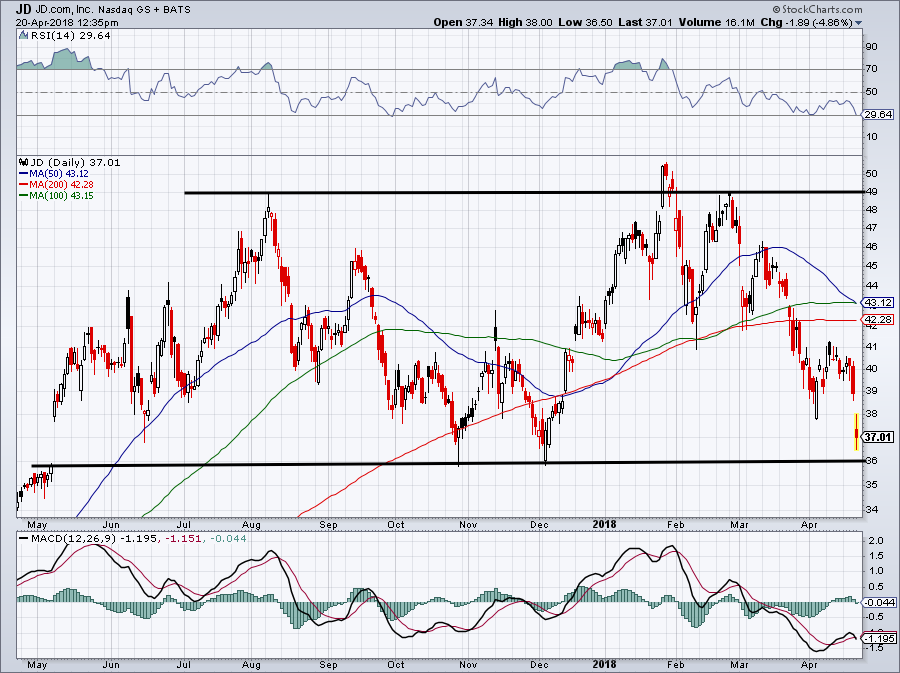Click the 37.01 last price tag on right axis

pyautogui.click(x=879, y=437)
